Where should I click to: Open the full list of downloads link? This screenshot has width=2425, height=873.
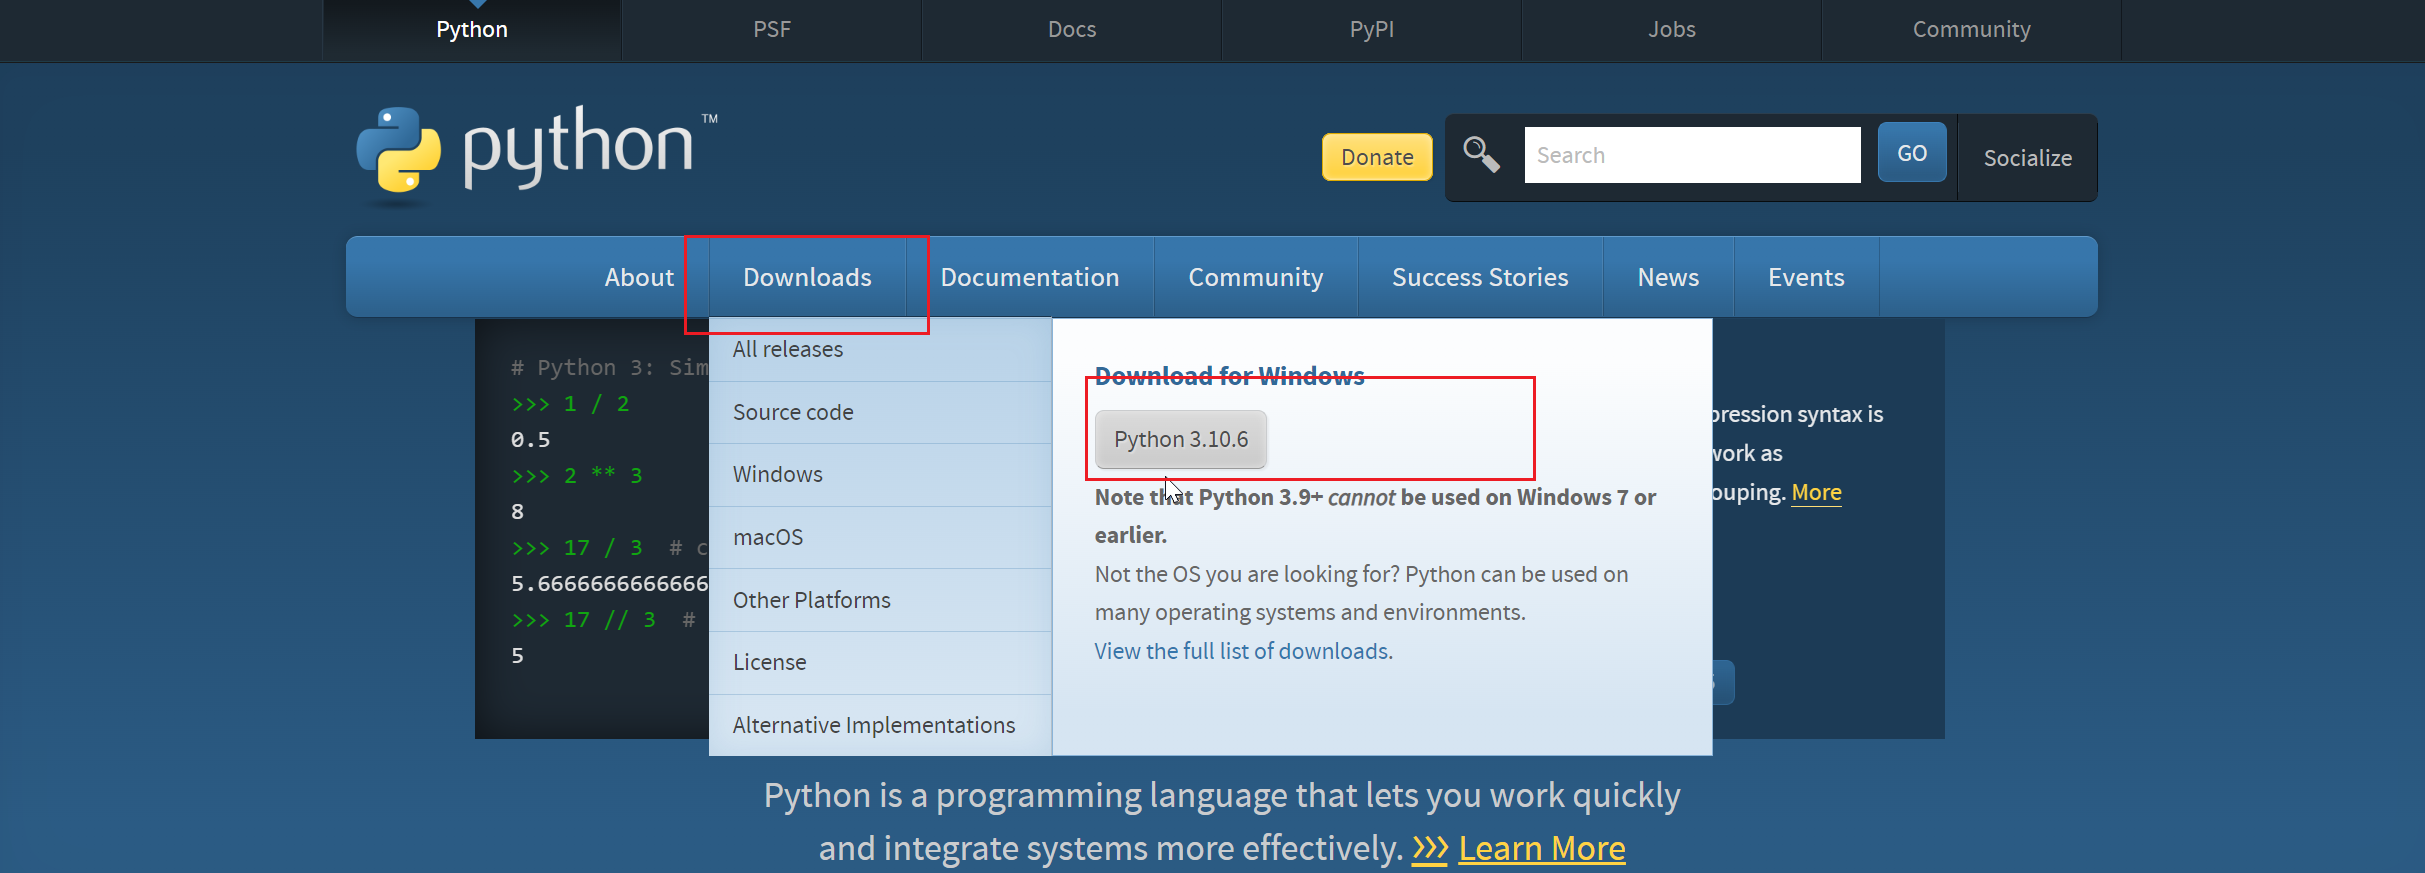pyautogui.click(x=1241, y=651)
